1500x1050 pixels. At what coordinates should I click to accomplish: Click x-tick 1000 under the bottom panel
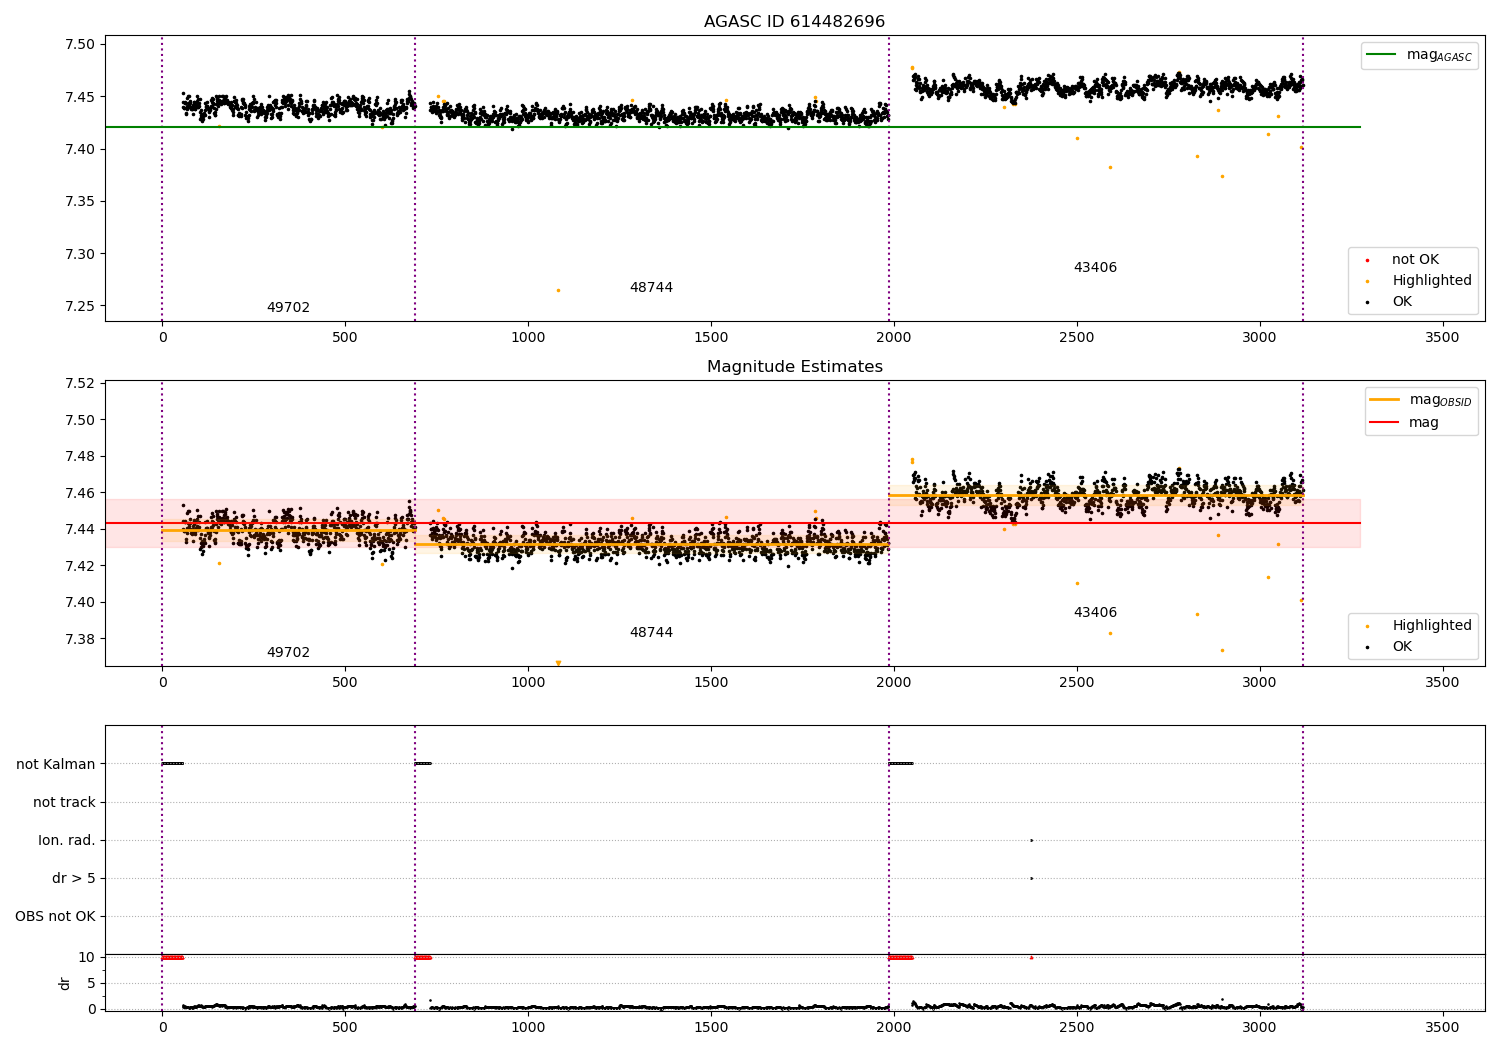point(528,1028)
